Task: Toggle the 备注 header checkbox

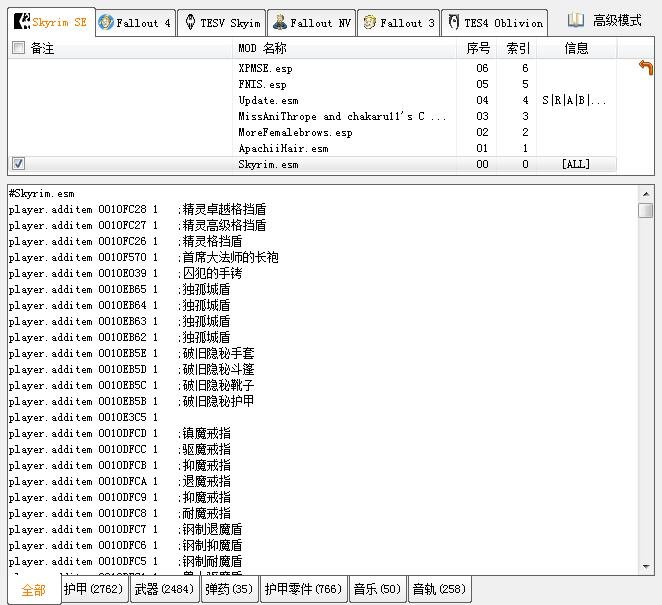Action: [x=18, y=48]
